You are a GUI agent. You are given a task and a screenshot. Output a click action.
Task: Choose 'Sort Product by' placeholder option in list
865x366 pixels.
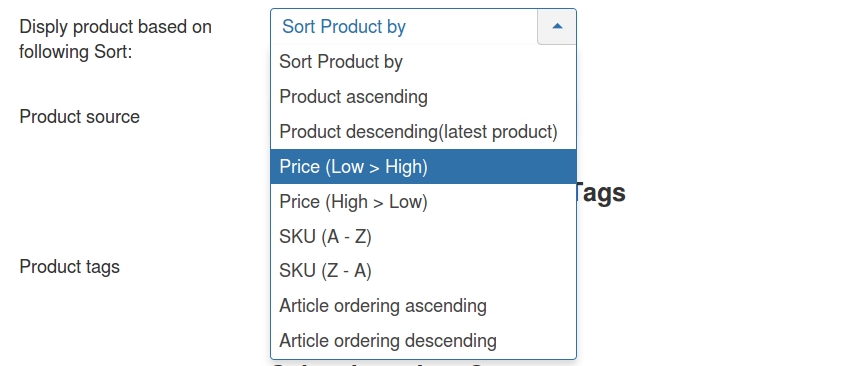point(423,62)
